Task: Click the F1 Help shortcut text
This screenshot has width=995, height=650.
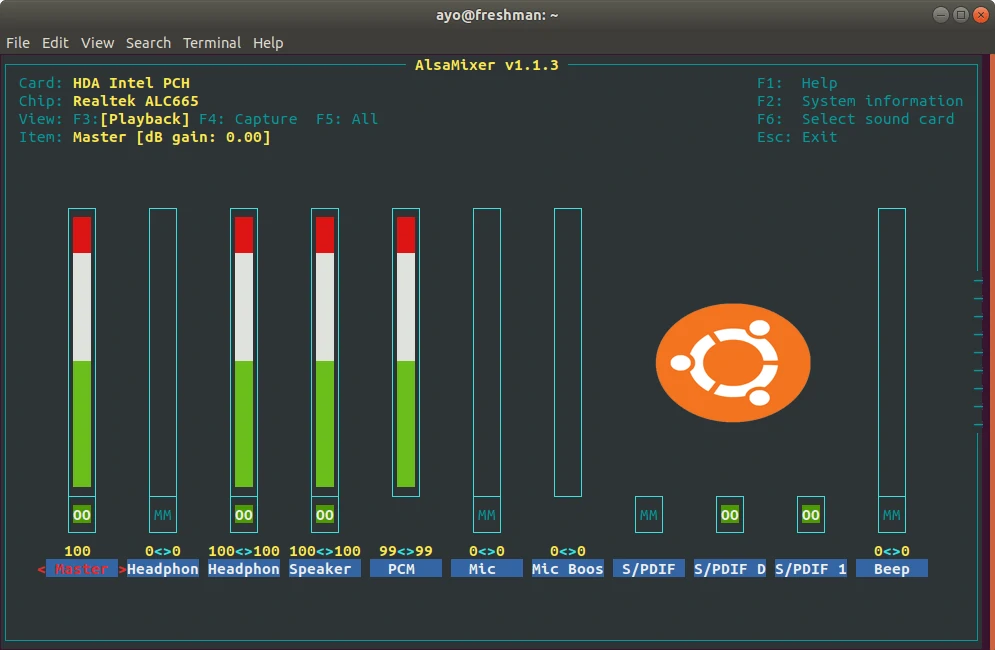Action: click(x=797, y=83)
